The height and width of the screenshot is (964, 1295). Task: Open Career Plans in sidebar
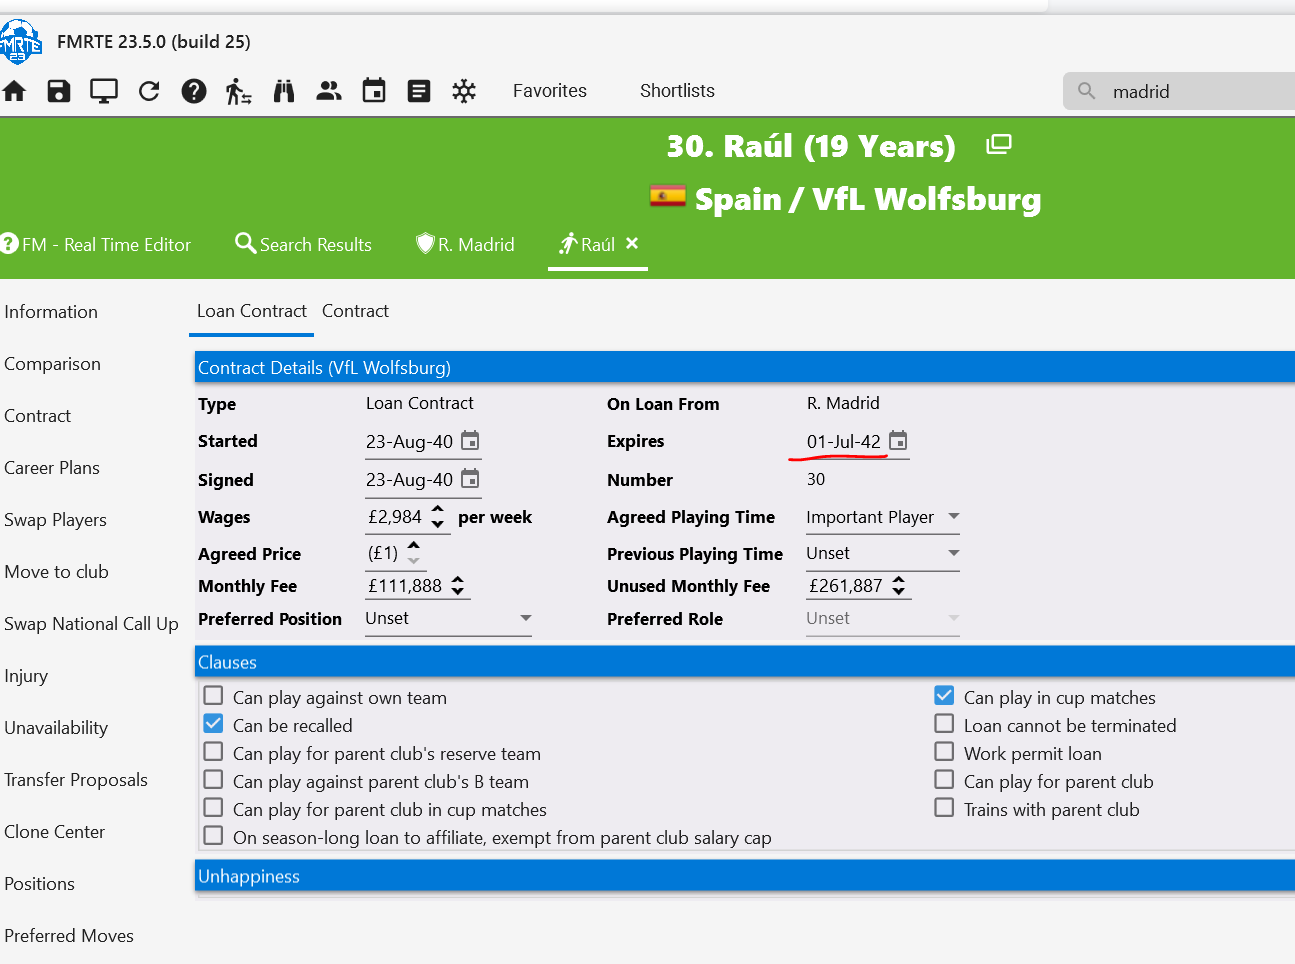[52, 468]
